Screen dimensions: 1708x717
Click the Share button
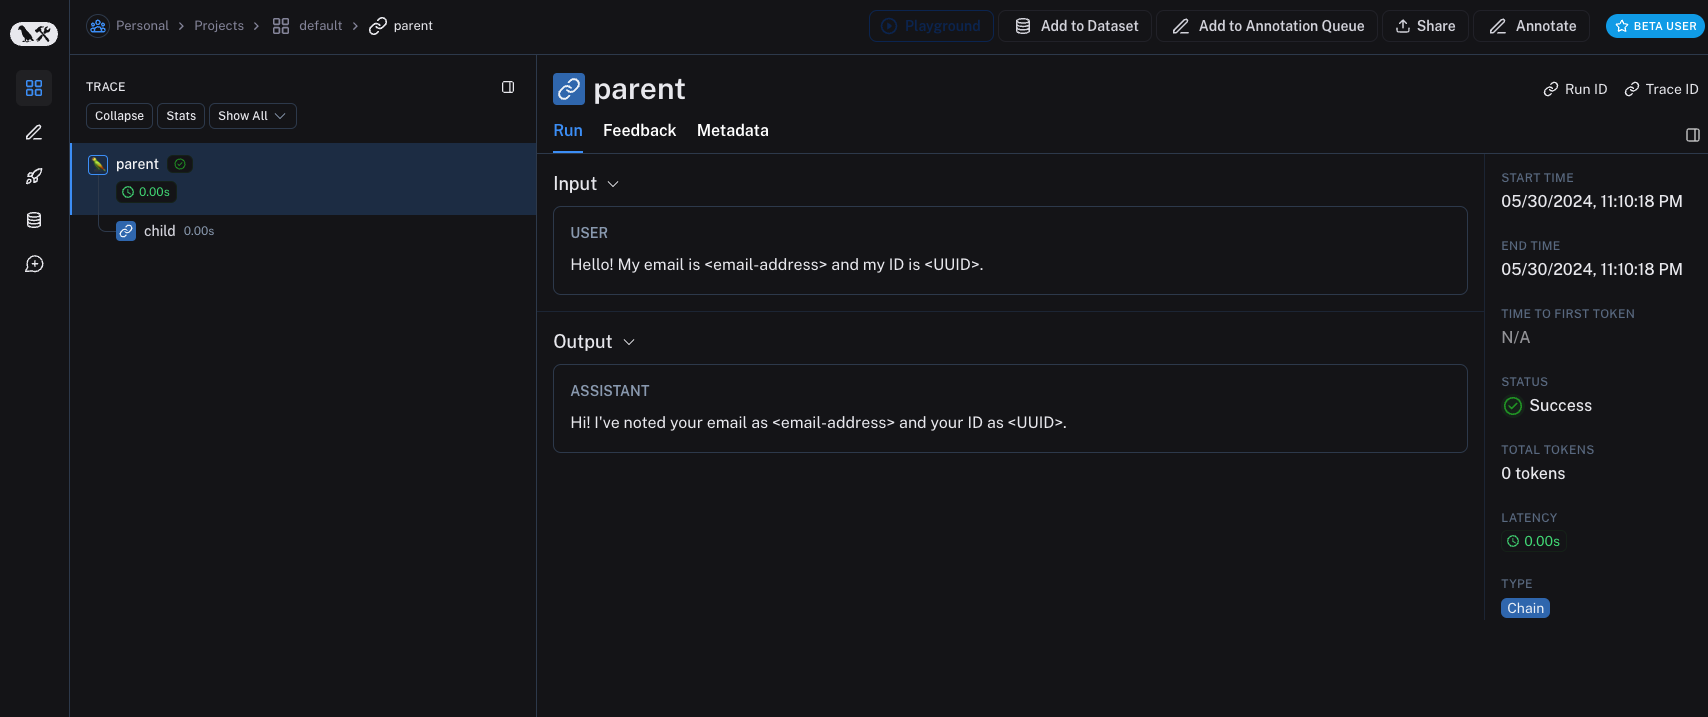[1425, 26]
